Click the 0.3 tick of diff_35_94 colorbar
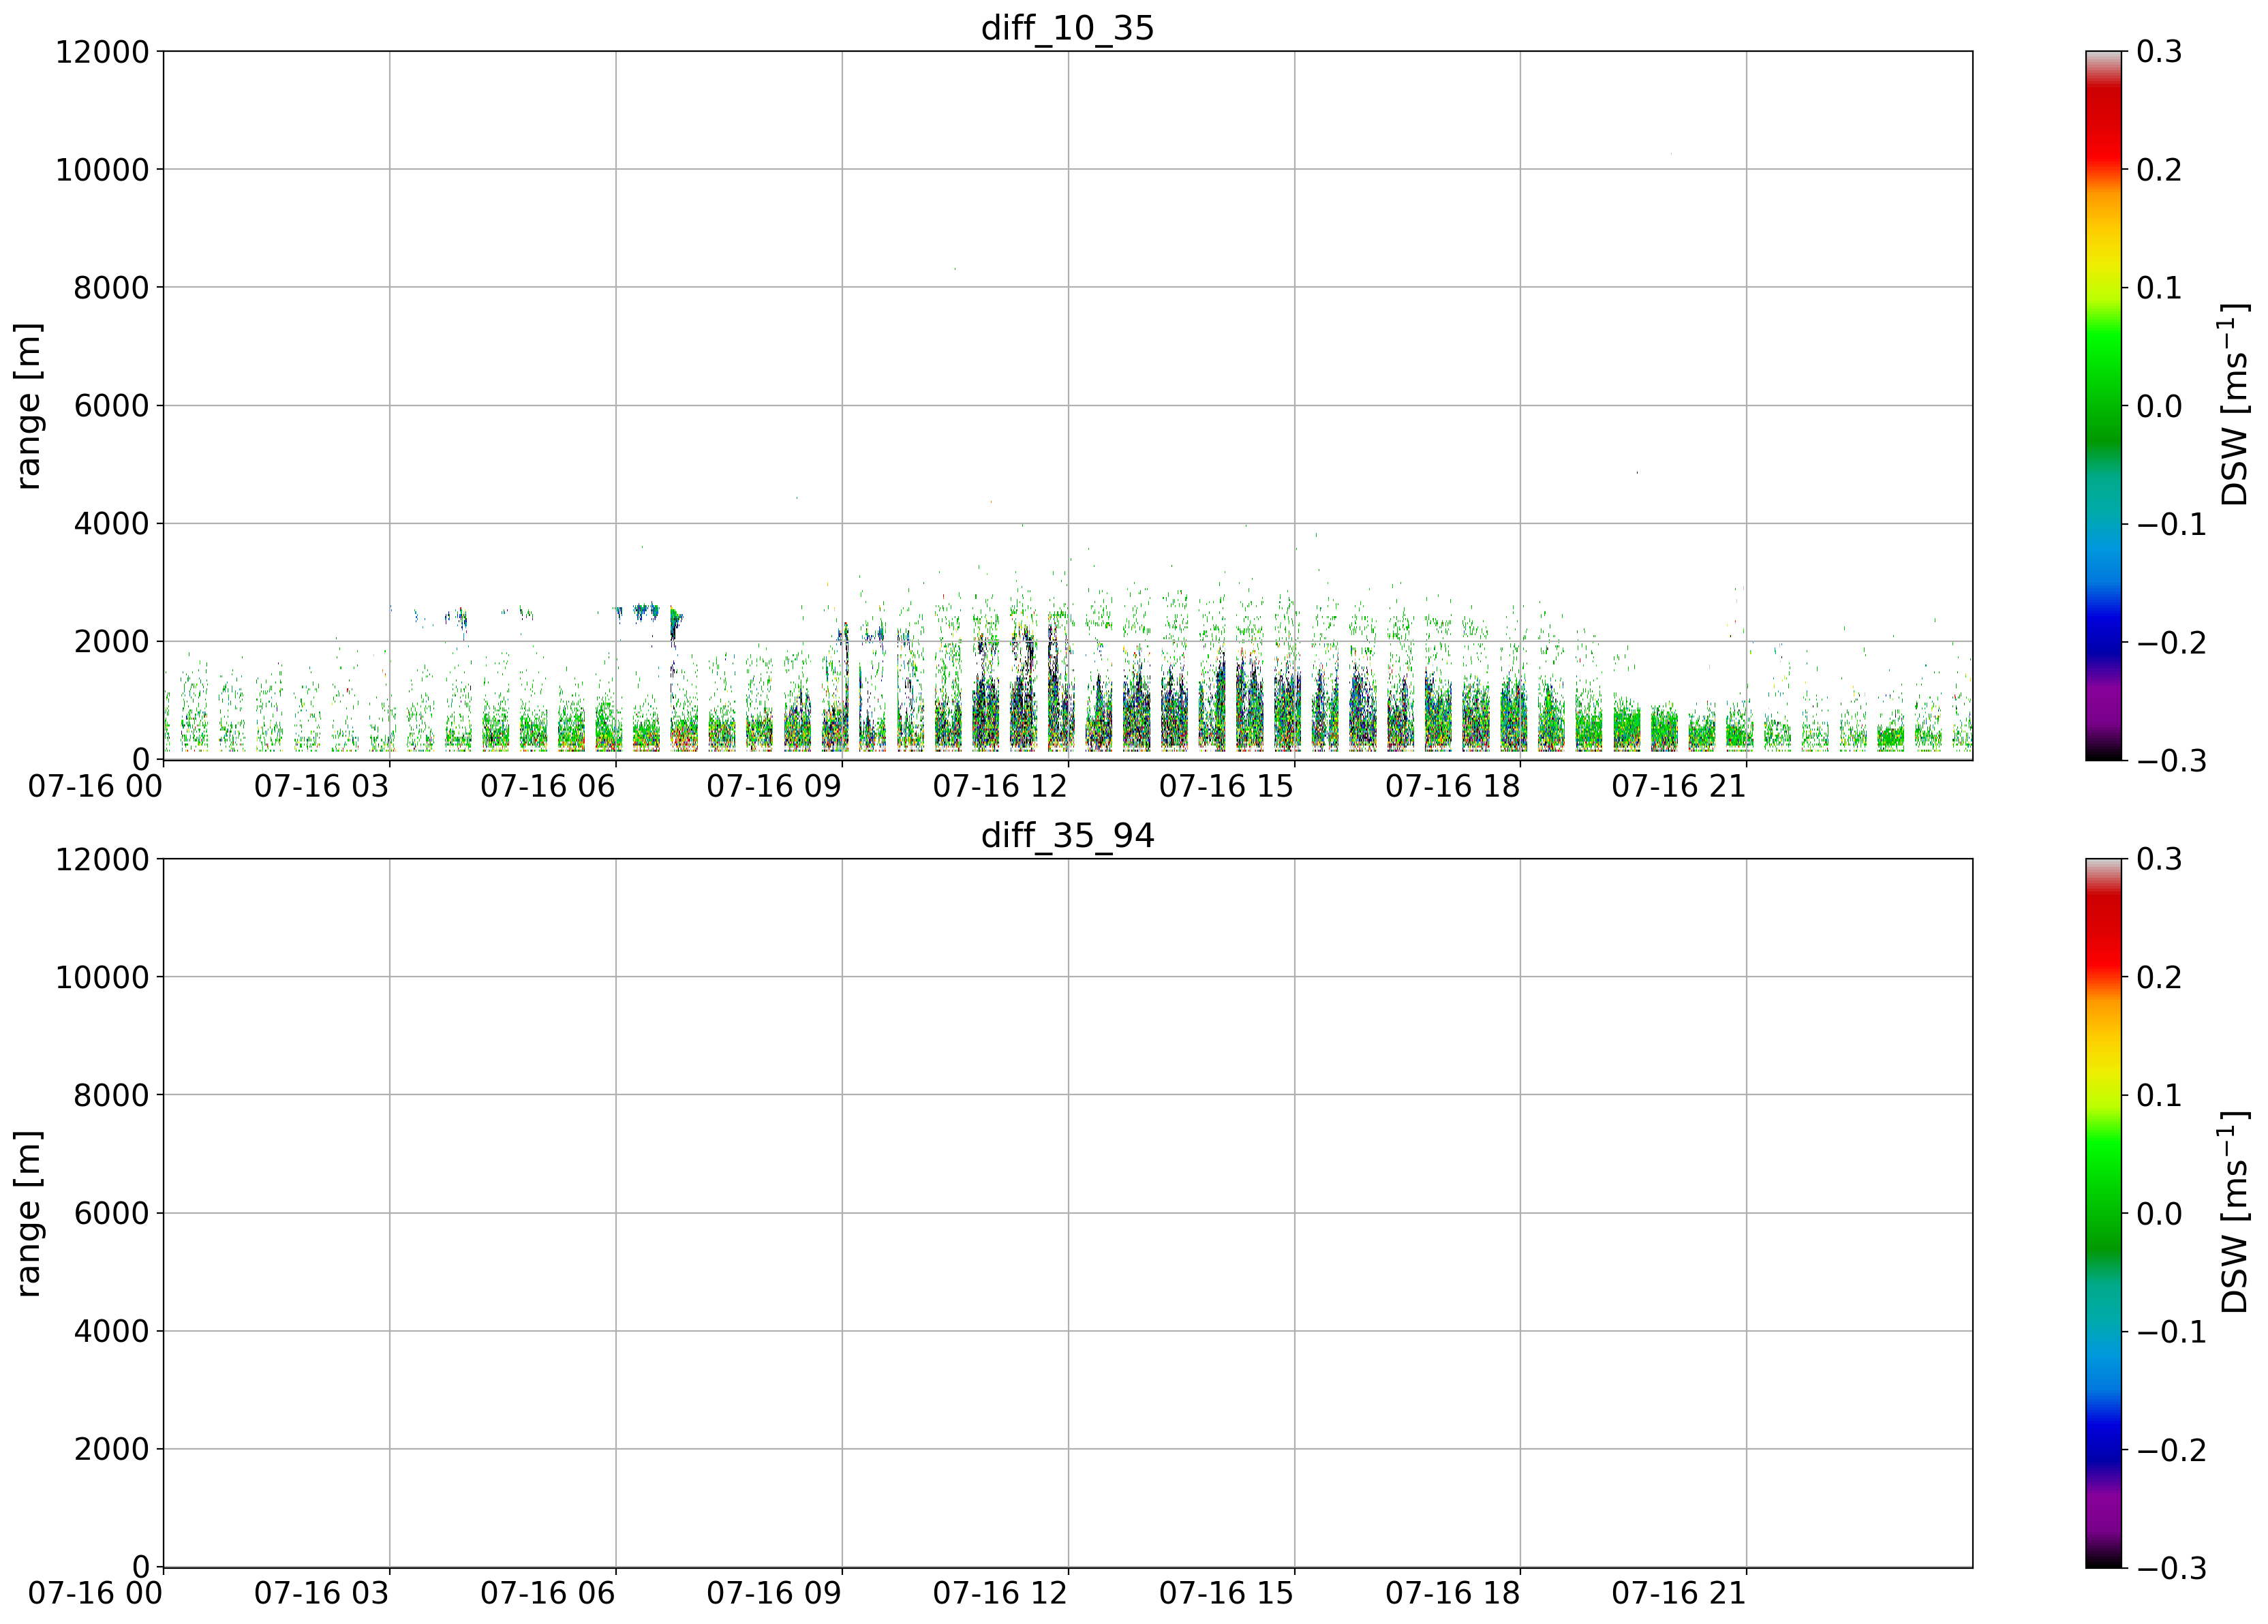This screenshot has height=1624, width=2268. click(x=2160, y=860)
